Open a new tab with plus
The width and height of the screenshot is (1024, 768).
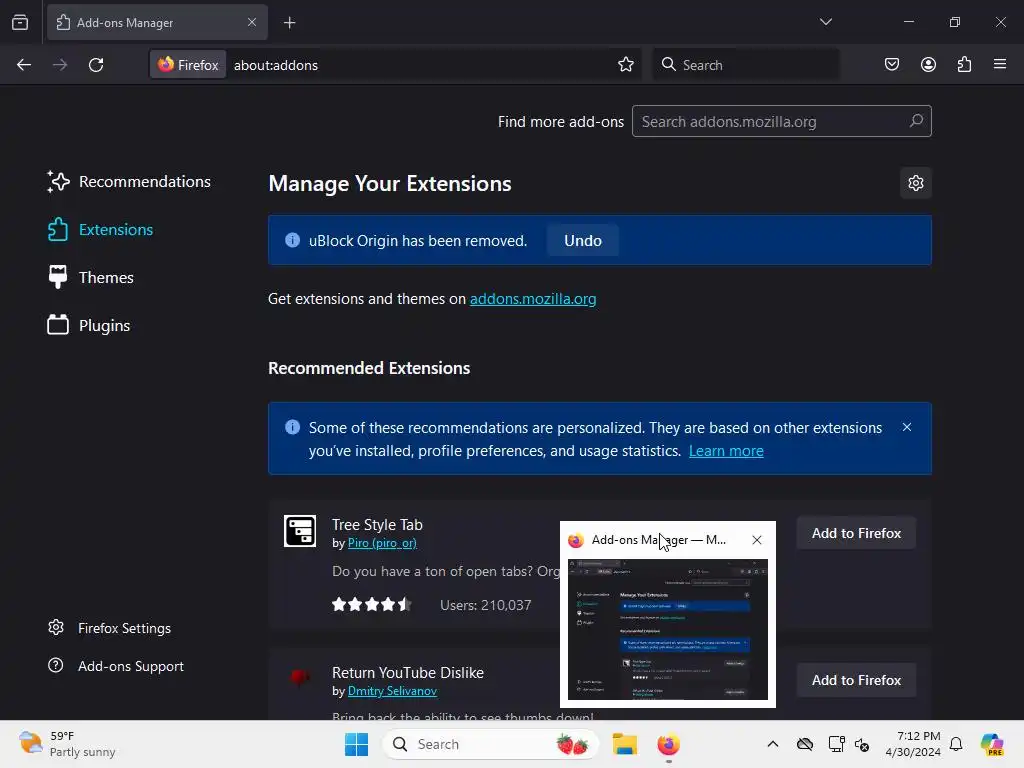click(x=289, y=23)
